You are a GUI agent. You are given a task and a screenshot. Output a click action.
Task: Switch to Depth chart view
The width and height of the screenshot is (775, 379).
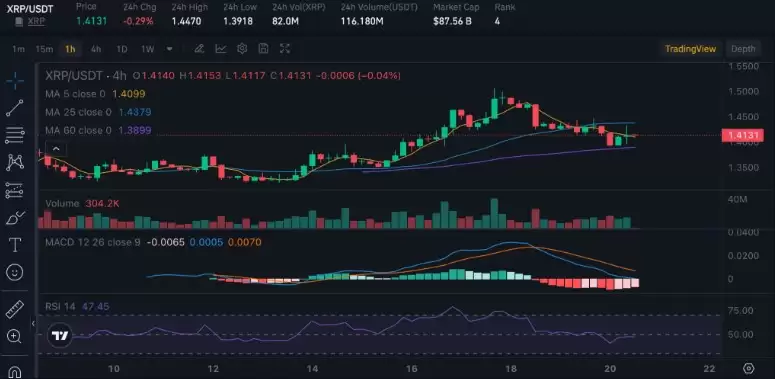(743, 48)
